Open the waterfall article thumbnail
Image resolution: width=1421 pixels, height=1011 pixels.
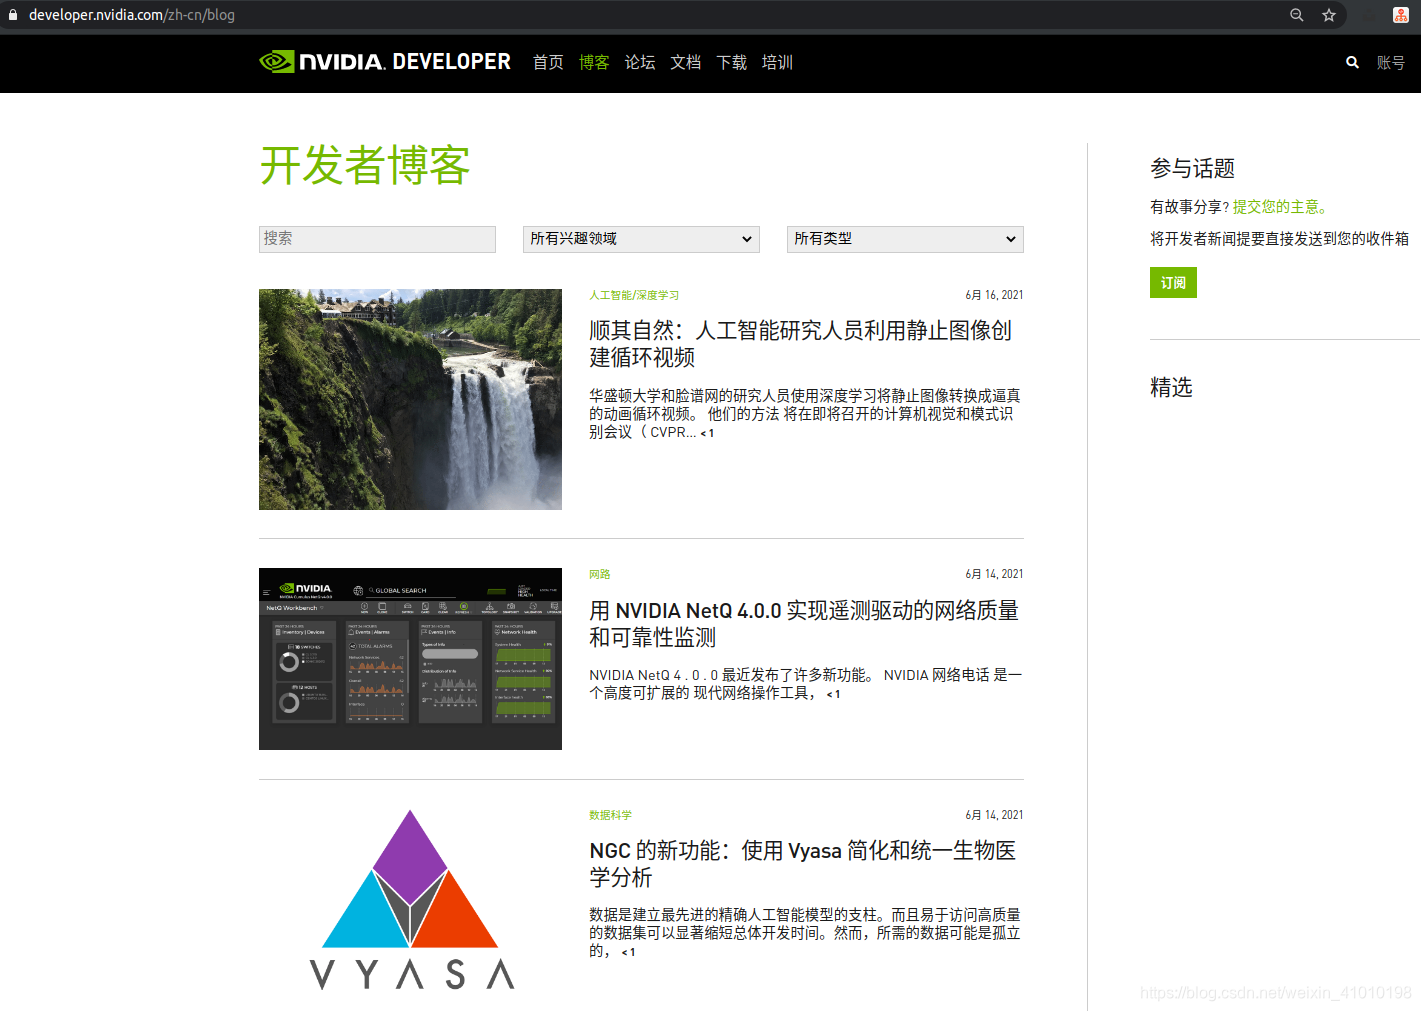(x=410, y=399)
